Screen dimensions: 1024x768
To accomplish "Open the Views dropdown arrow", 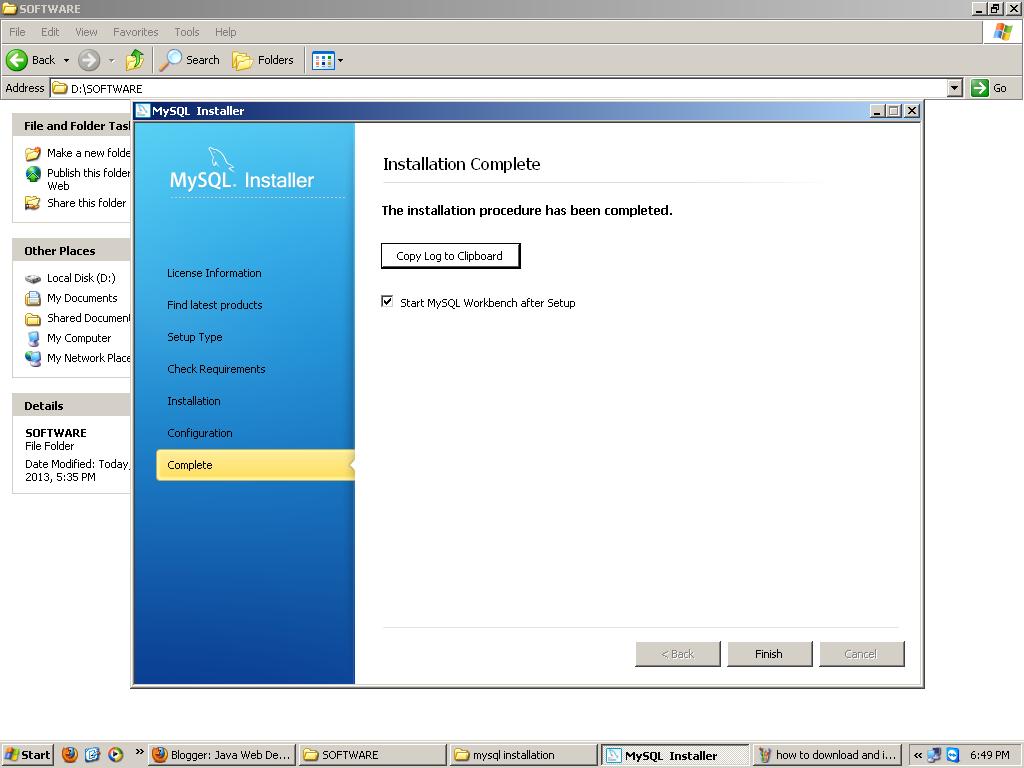I will [x=340, y=60].
